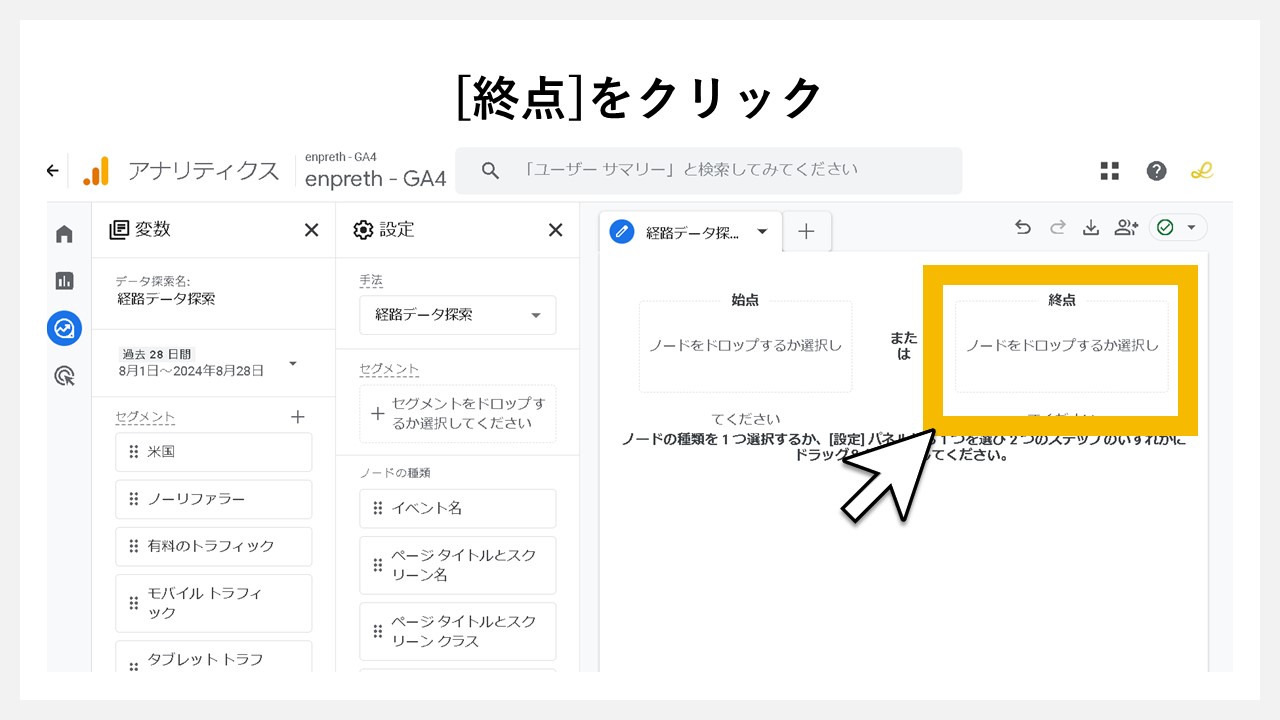Open the Home page from left navigation

click(x=63, y=232)
